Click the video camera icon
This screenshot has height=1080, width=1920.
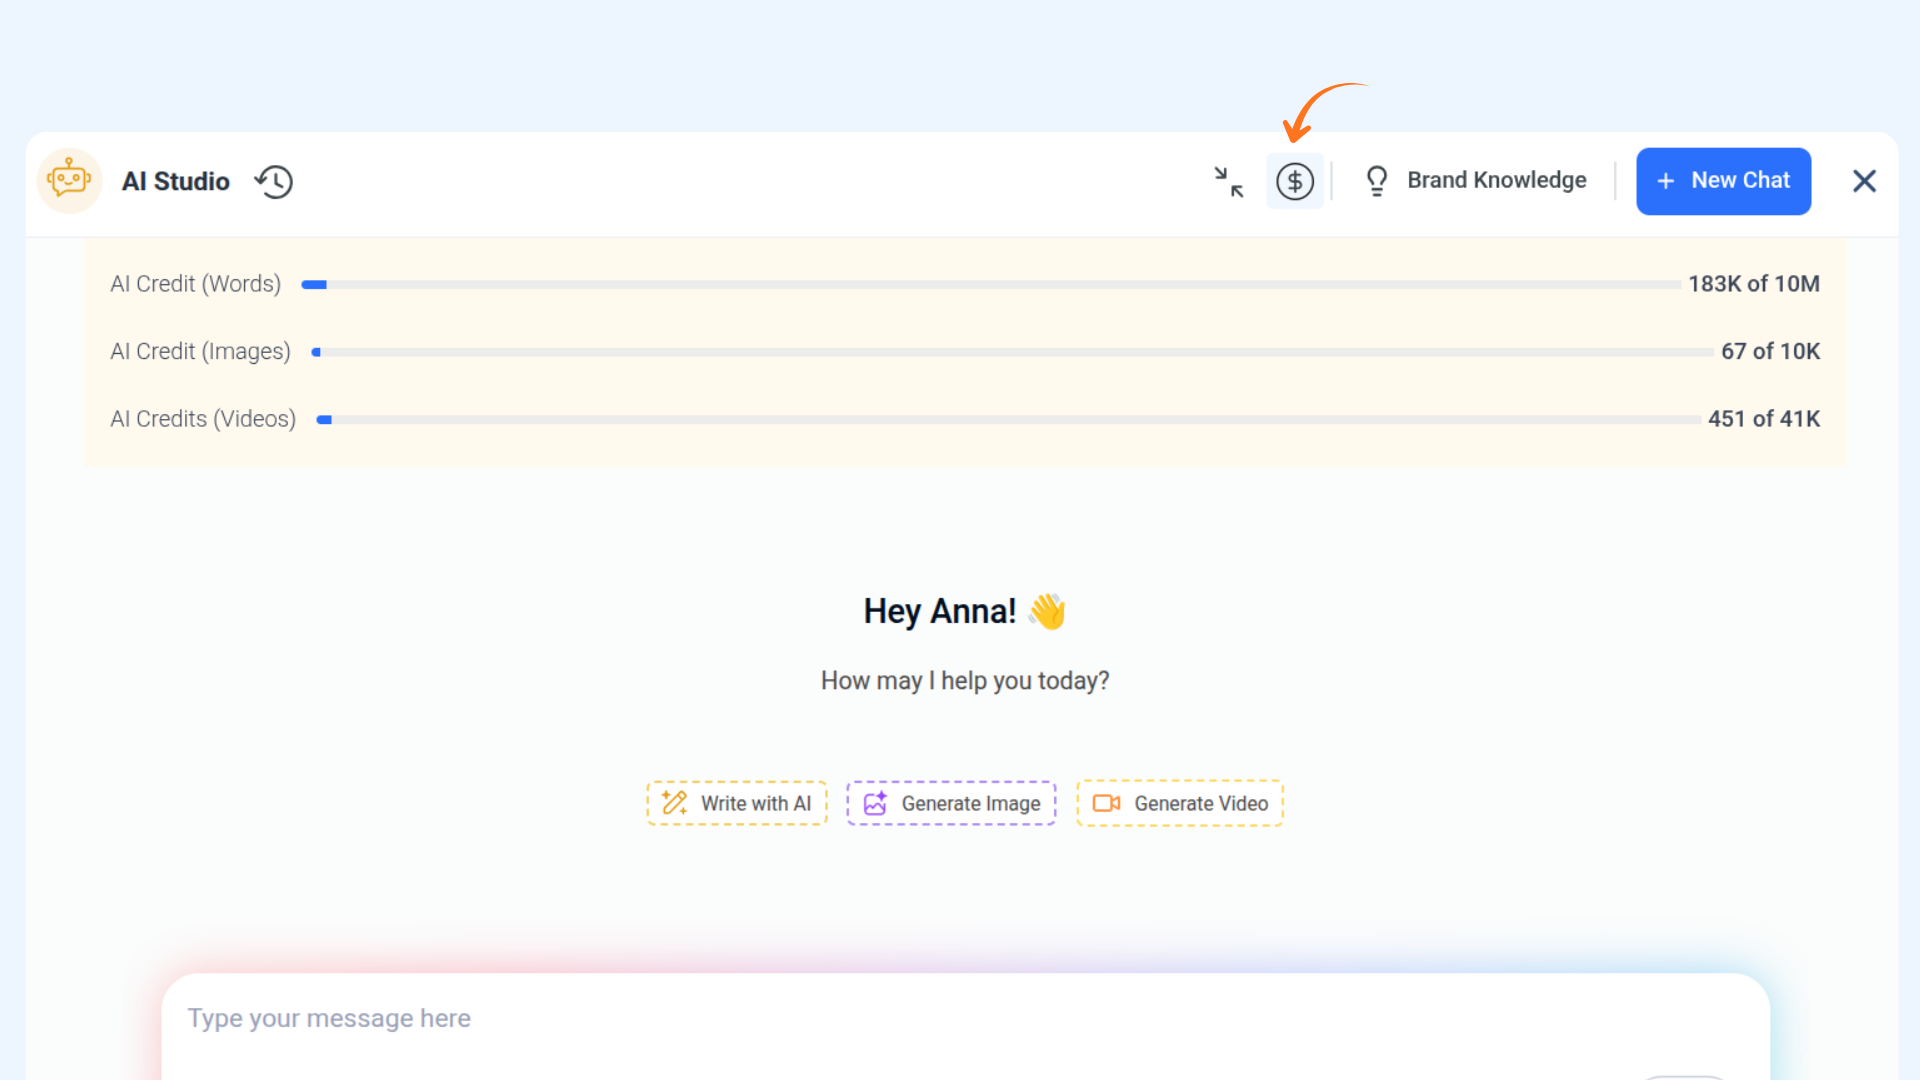(x=1106, y=803)
